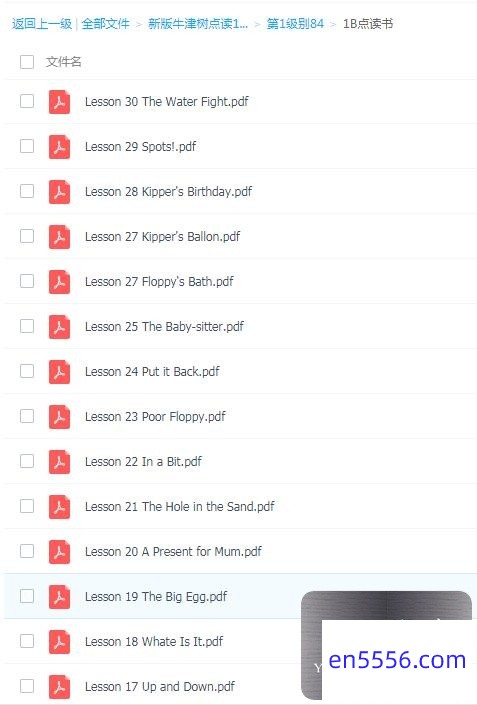
Task: Tick the select-all checkbox next to 文件名
Action: 27,62
